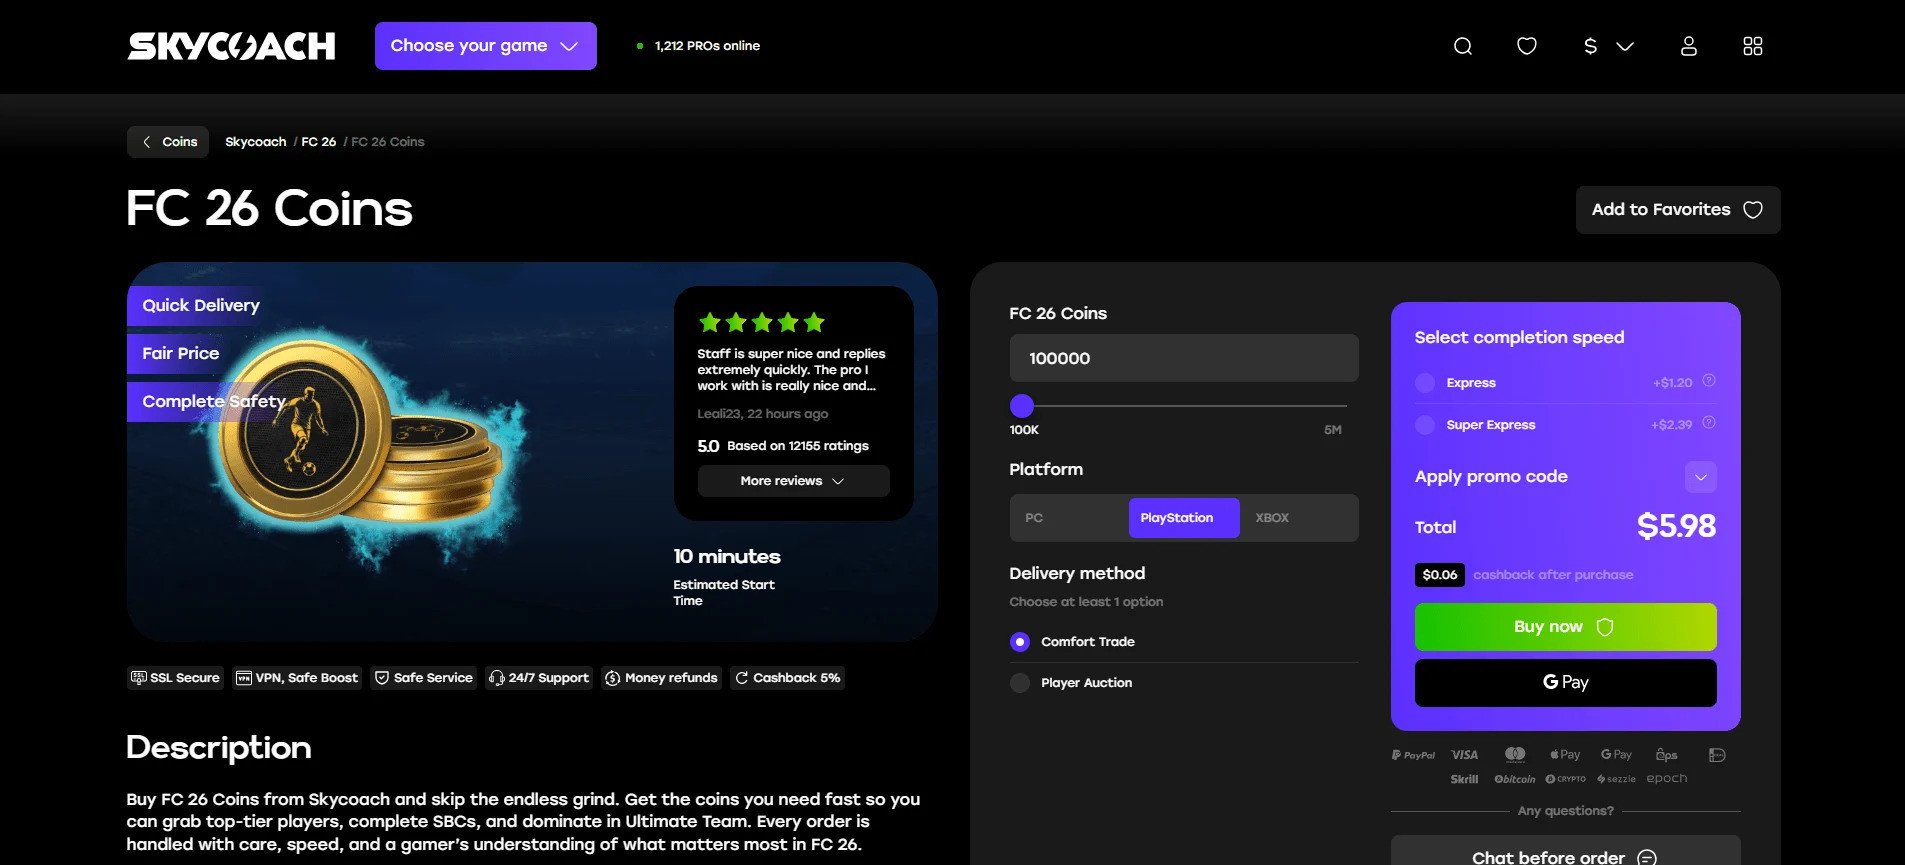Viewport: 1905px width, 865px height.
Task: Open the search magnifier icon
Action: click(1462, 46)
